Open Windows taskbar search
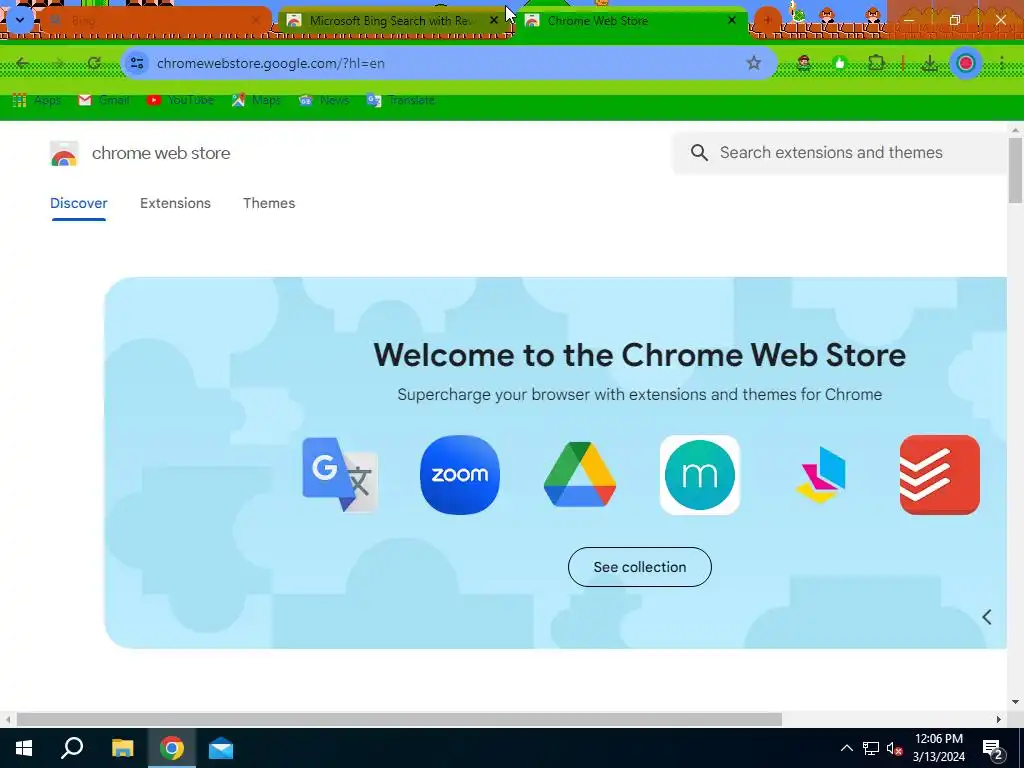 [x=72, y=748]
